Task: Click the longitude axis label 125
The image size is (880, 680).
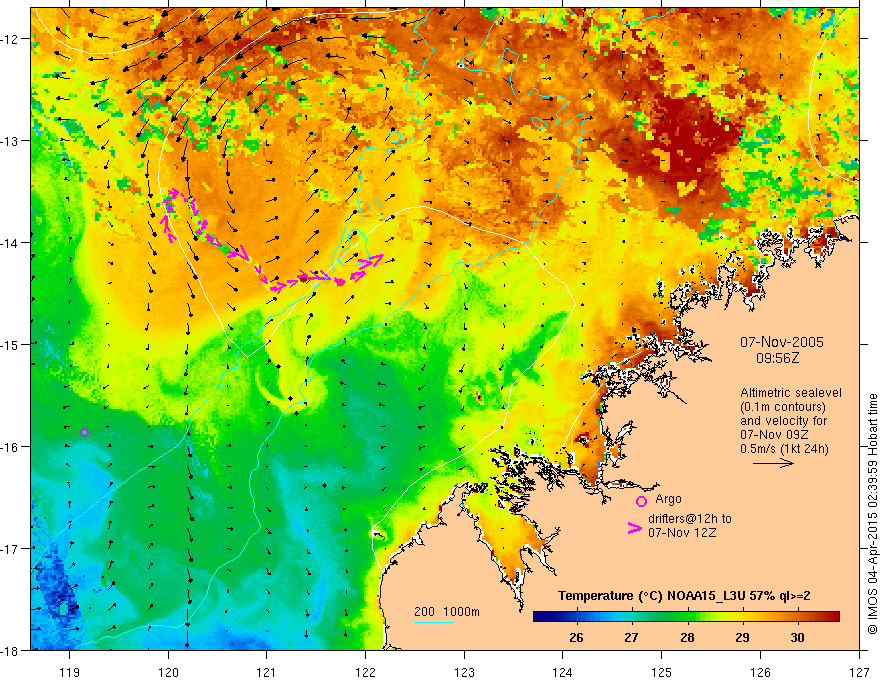Action: [662, 672]
